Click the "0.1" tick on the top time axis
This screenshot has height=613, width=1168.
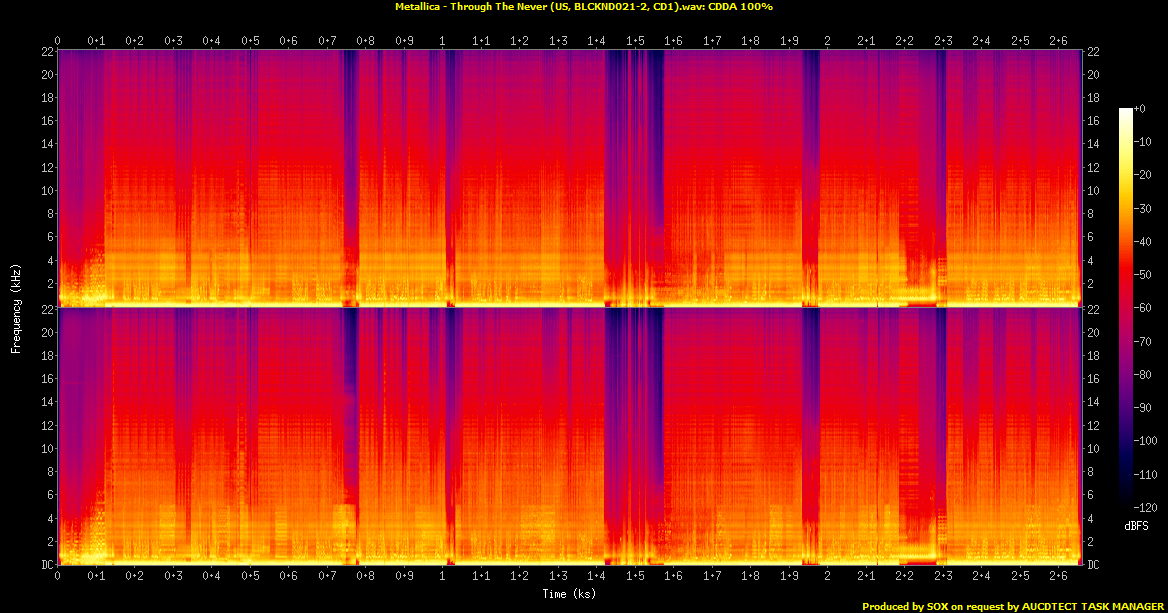point(96,41)
